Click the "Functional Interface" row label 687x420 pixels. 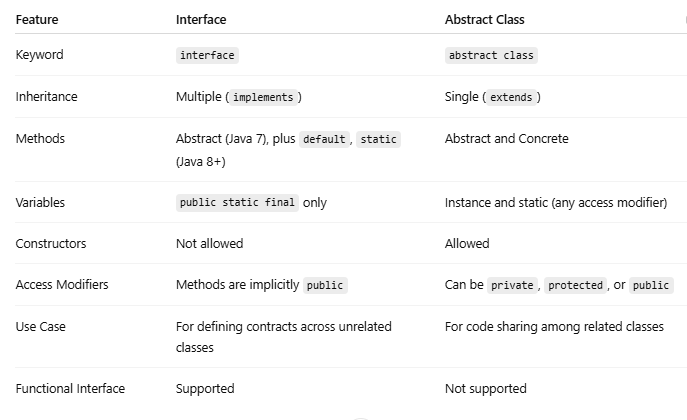pos(70,388)
